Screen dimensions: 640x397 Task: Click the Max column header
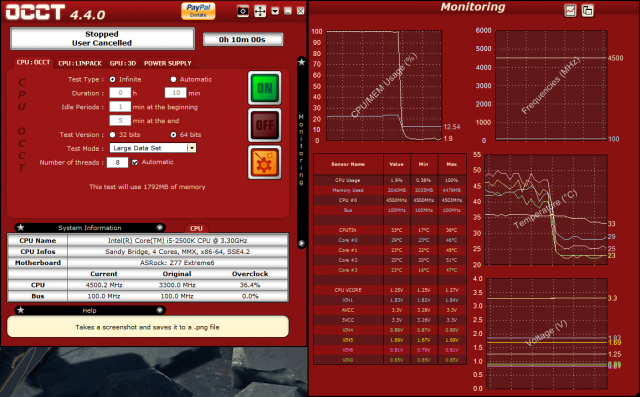tap(452, 164)
